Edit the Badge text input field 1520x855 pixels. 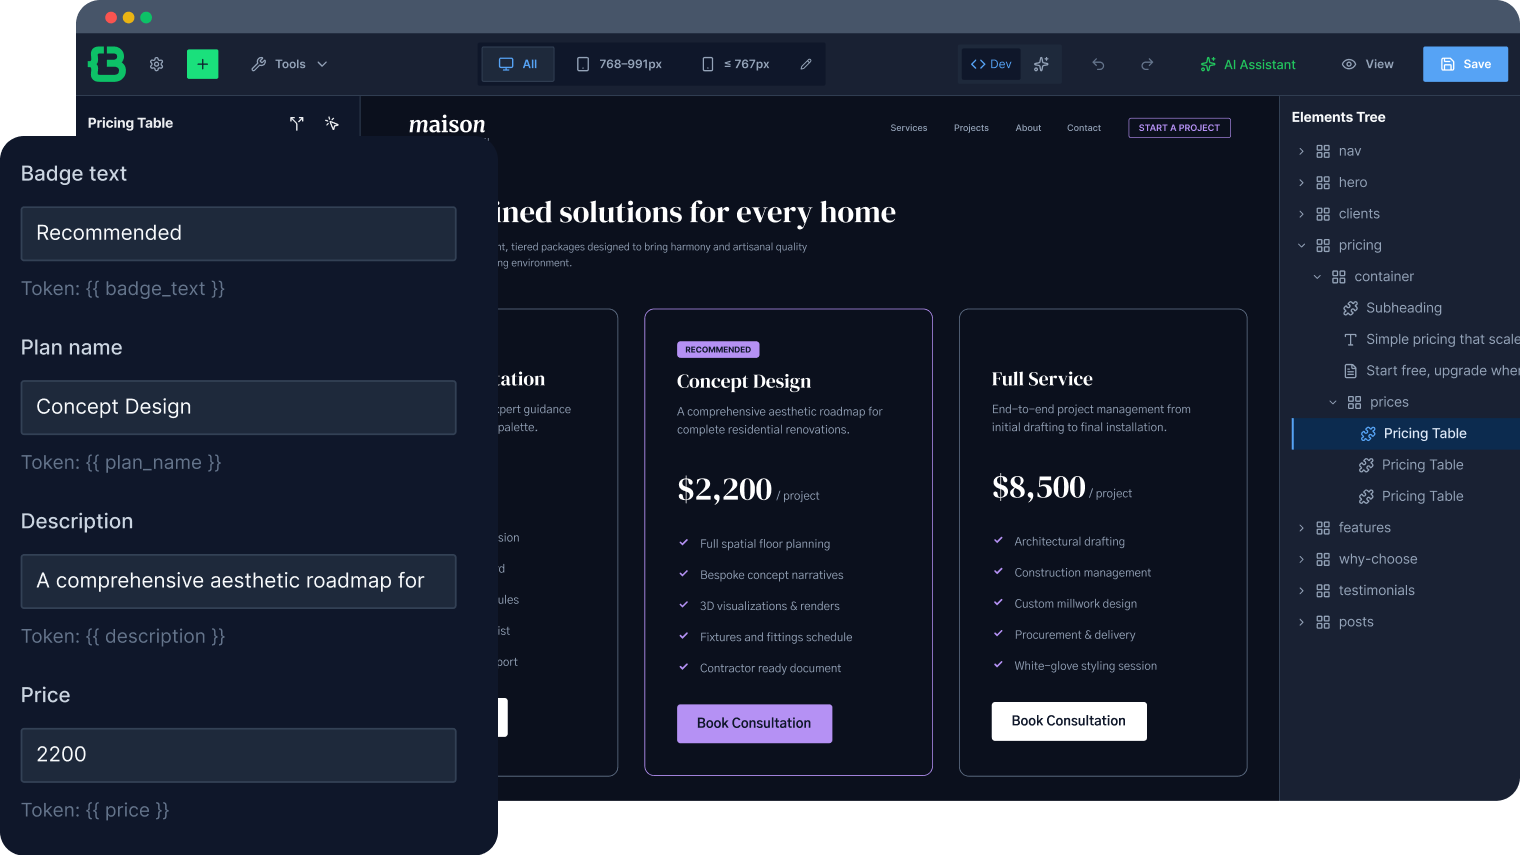click(239, 233)
